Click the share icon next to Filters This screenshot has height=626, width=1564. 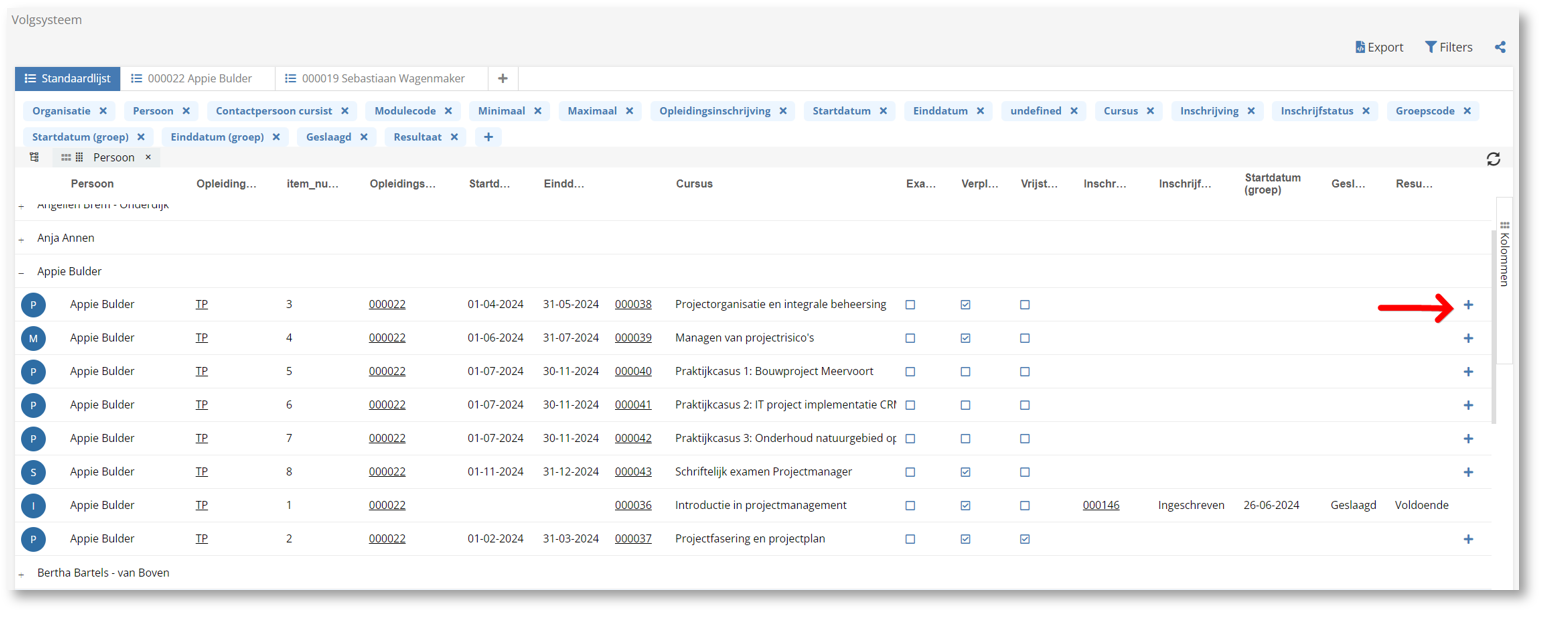1500,47
